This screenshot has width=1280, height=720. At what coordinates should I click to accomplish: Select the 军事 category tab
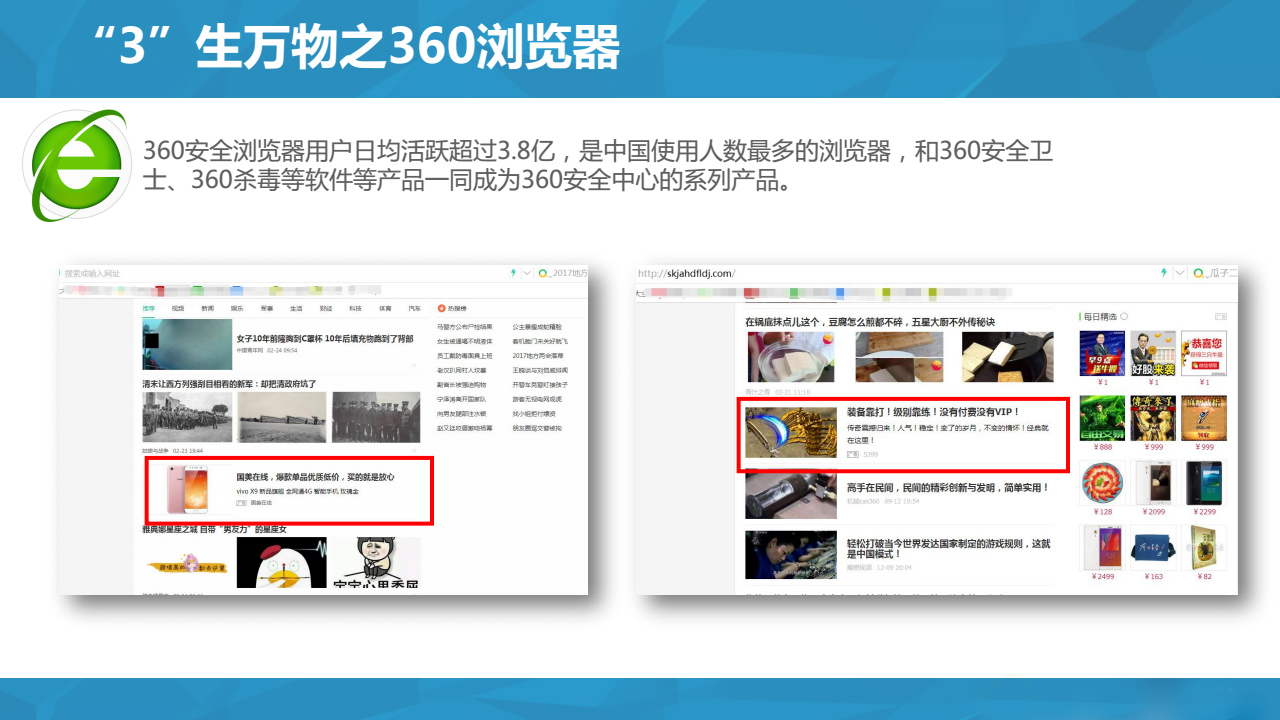pos(267,309)
